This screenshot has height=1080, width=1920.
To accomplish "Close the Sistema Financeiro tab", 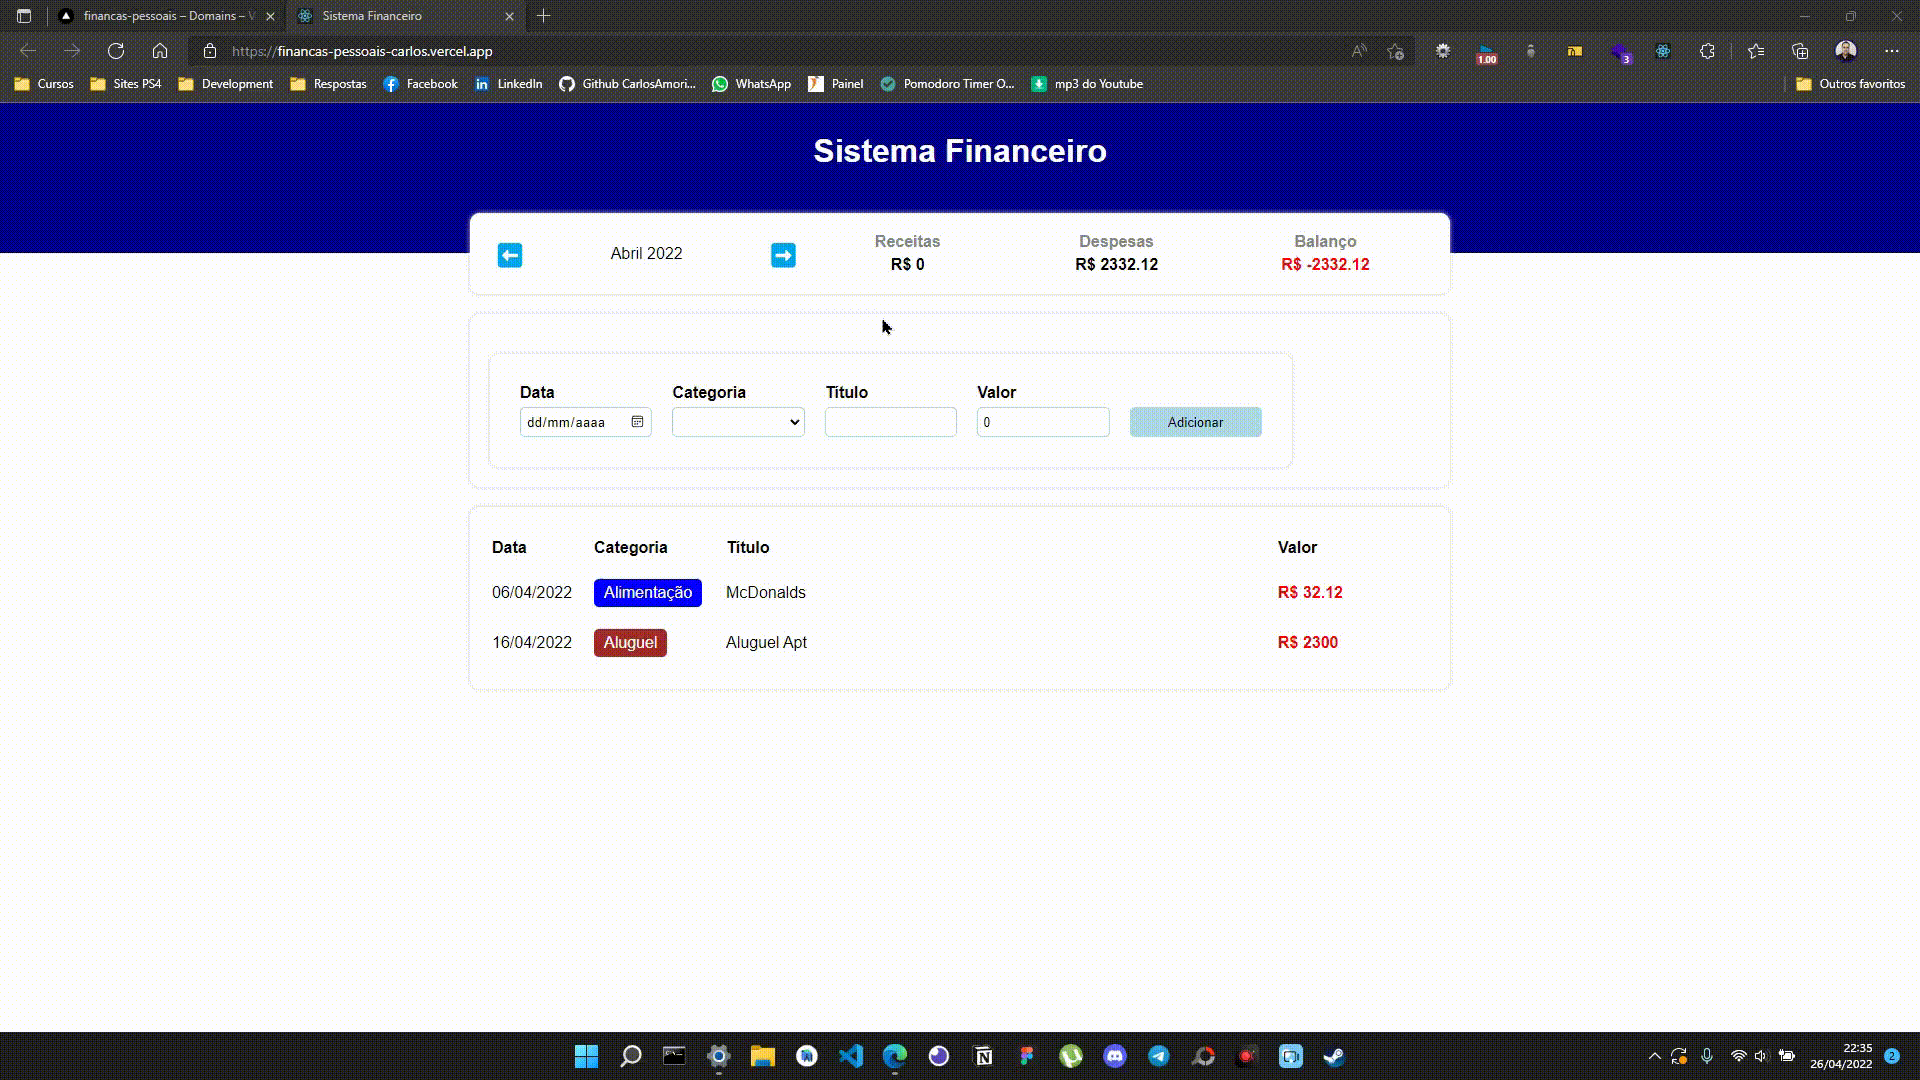I will (509, 16).
